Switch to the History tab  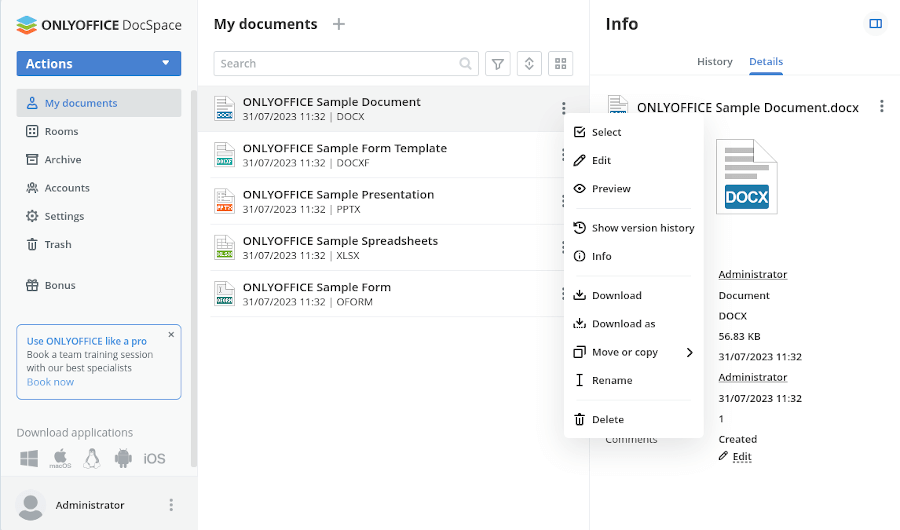click(714, 62)
